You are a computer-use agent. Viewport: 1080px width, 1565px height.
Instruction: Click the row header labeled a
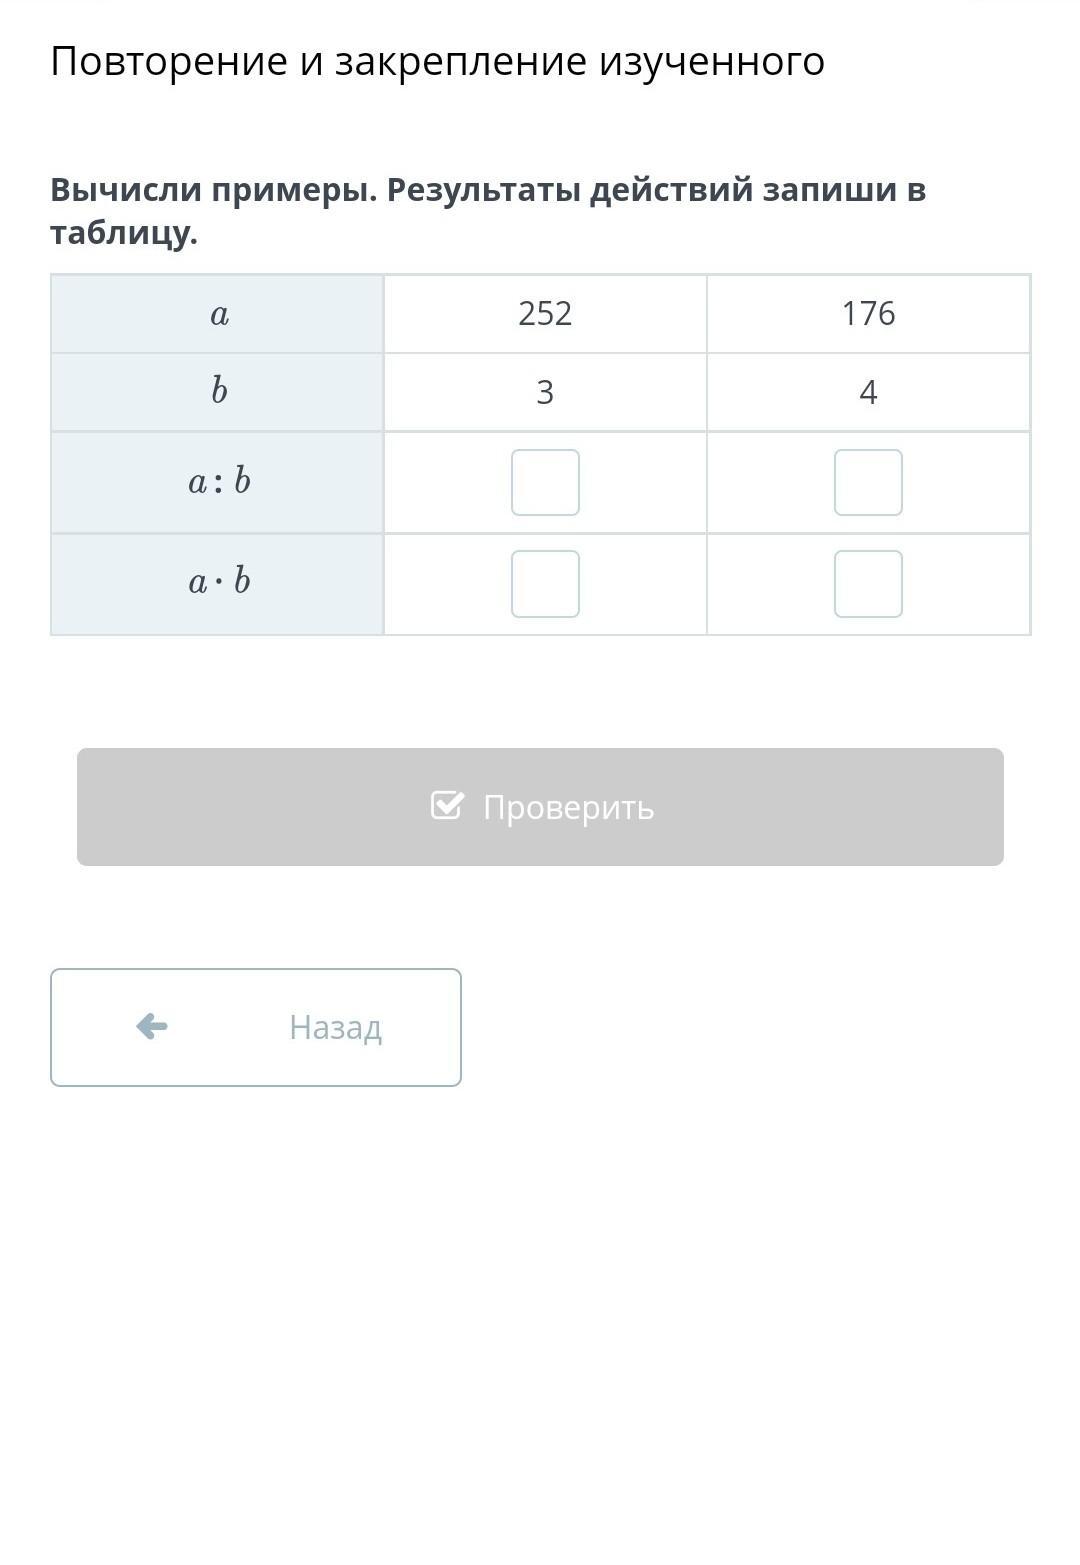pyautogui.click(x=219, y=314)
